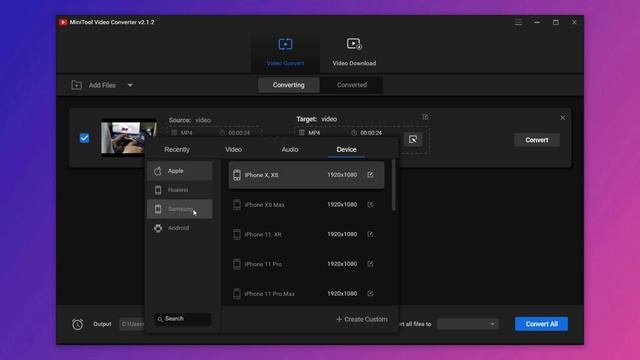Choose the iPhone 11 Pro preset
640x360 pixels.
click(x=307, y=264)
